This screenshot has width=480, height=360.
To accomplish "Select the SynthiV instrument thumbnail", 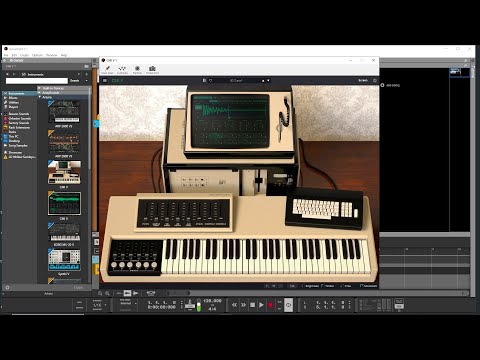I will (x=64, y=259).
